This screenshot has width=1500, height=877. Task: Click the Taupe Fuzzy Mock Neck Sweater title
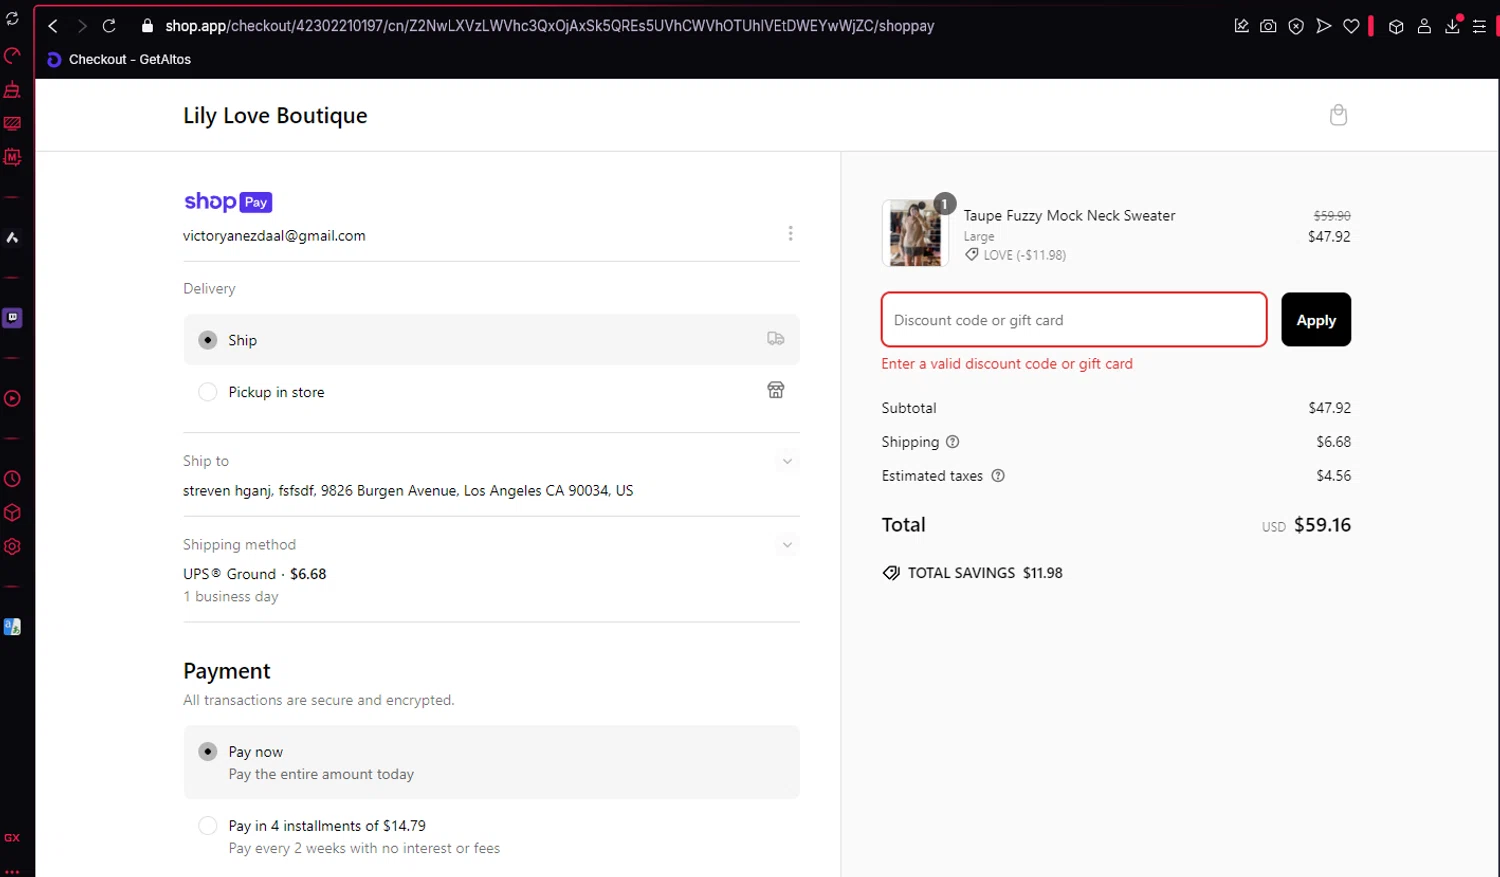pos(1069,216)
